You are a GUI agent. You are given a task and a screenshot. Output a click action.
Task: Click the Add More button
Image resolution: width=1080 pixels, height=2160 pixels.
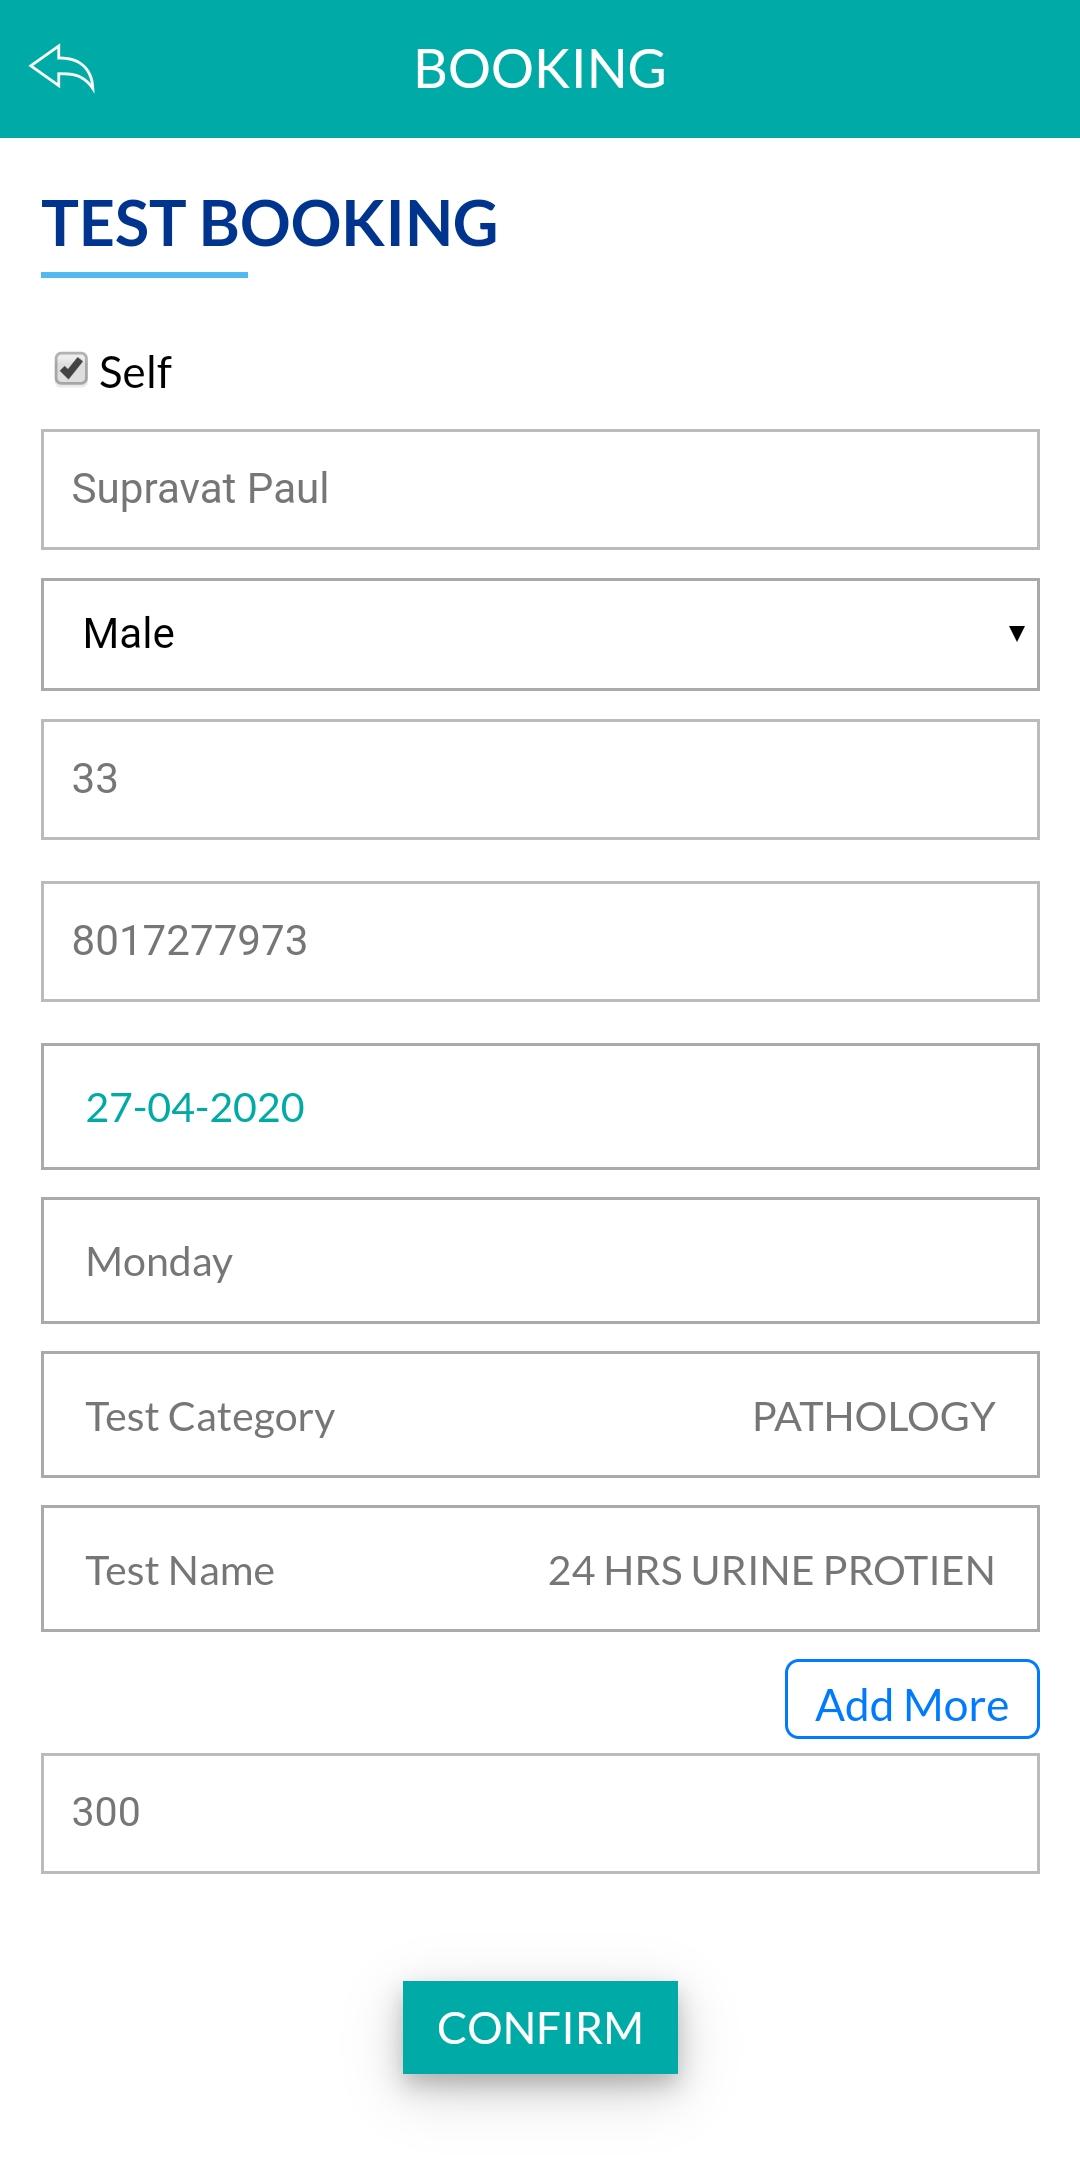912,1699
